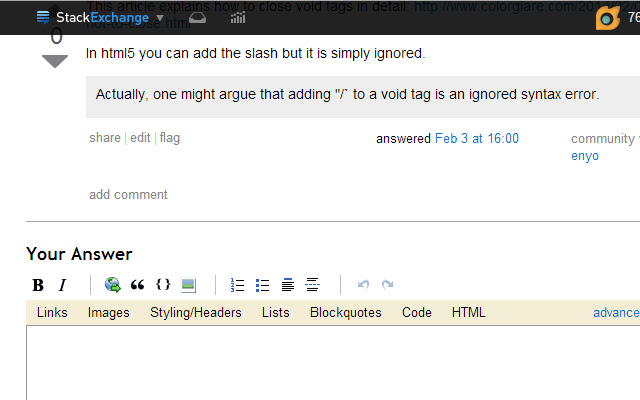Screen dimensions: 640x400
Task: Click add comment under the answer
Action: (128, 194)
